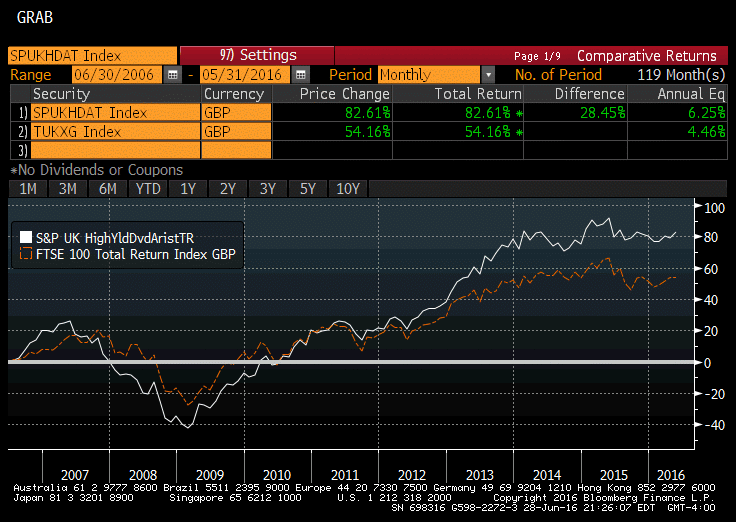Click the SPUKHDAT Index ticker field at top

tap(92, 55)
